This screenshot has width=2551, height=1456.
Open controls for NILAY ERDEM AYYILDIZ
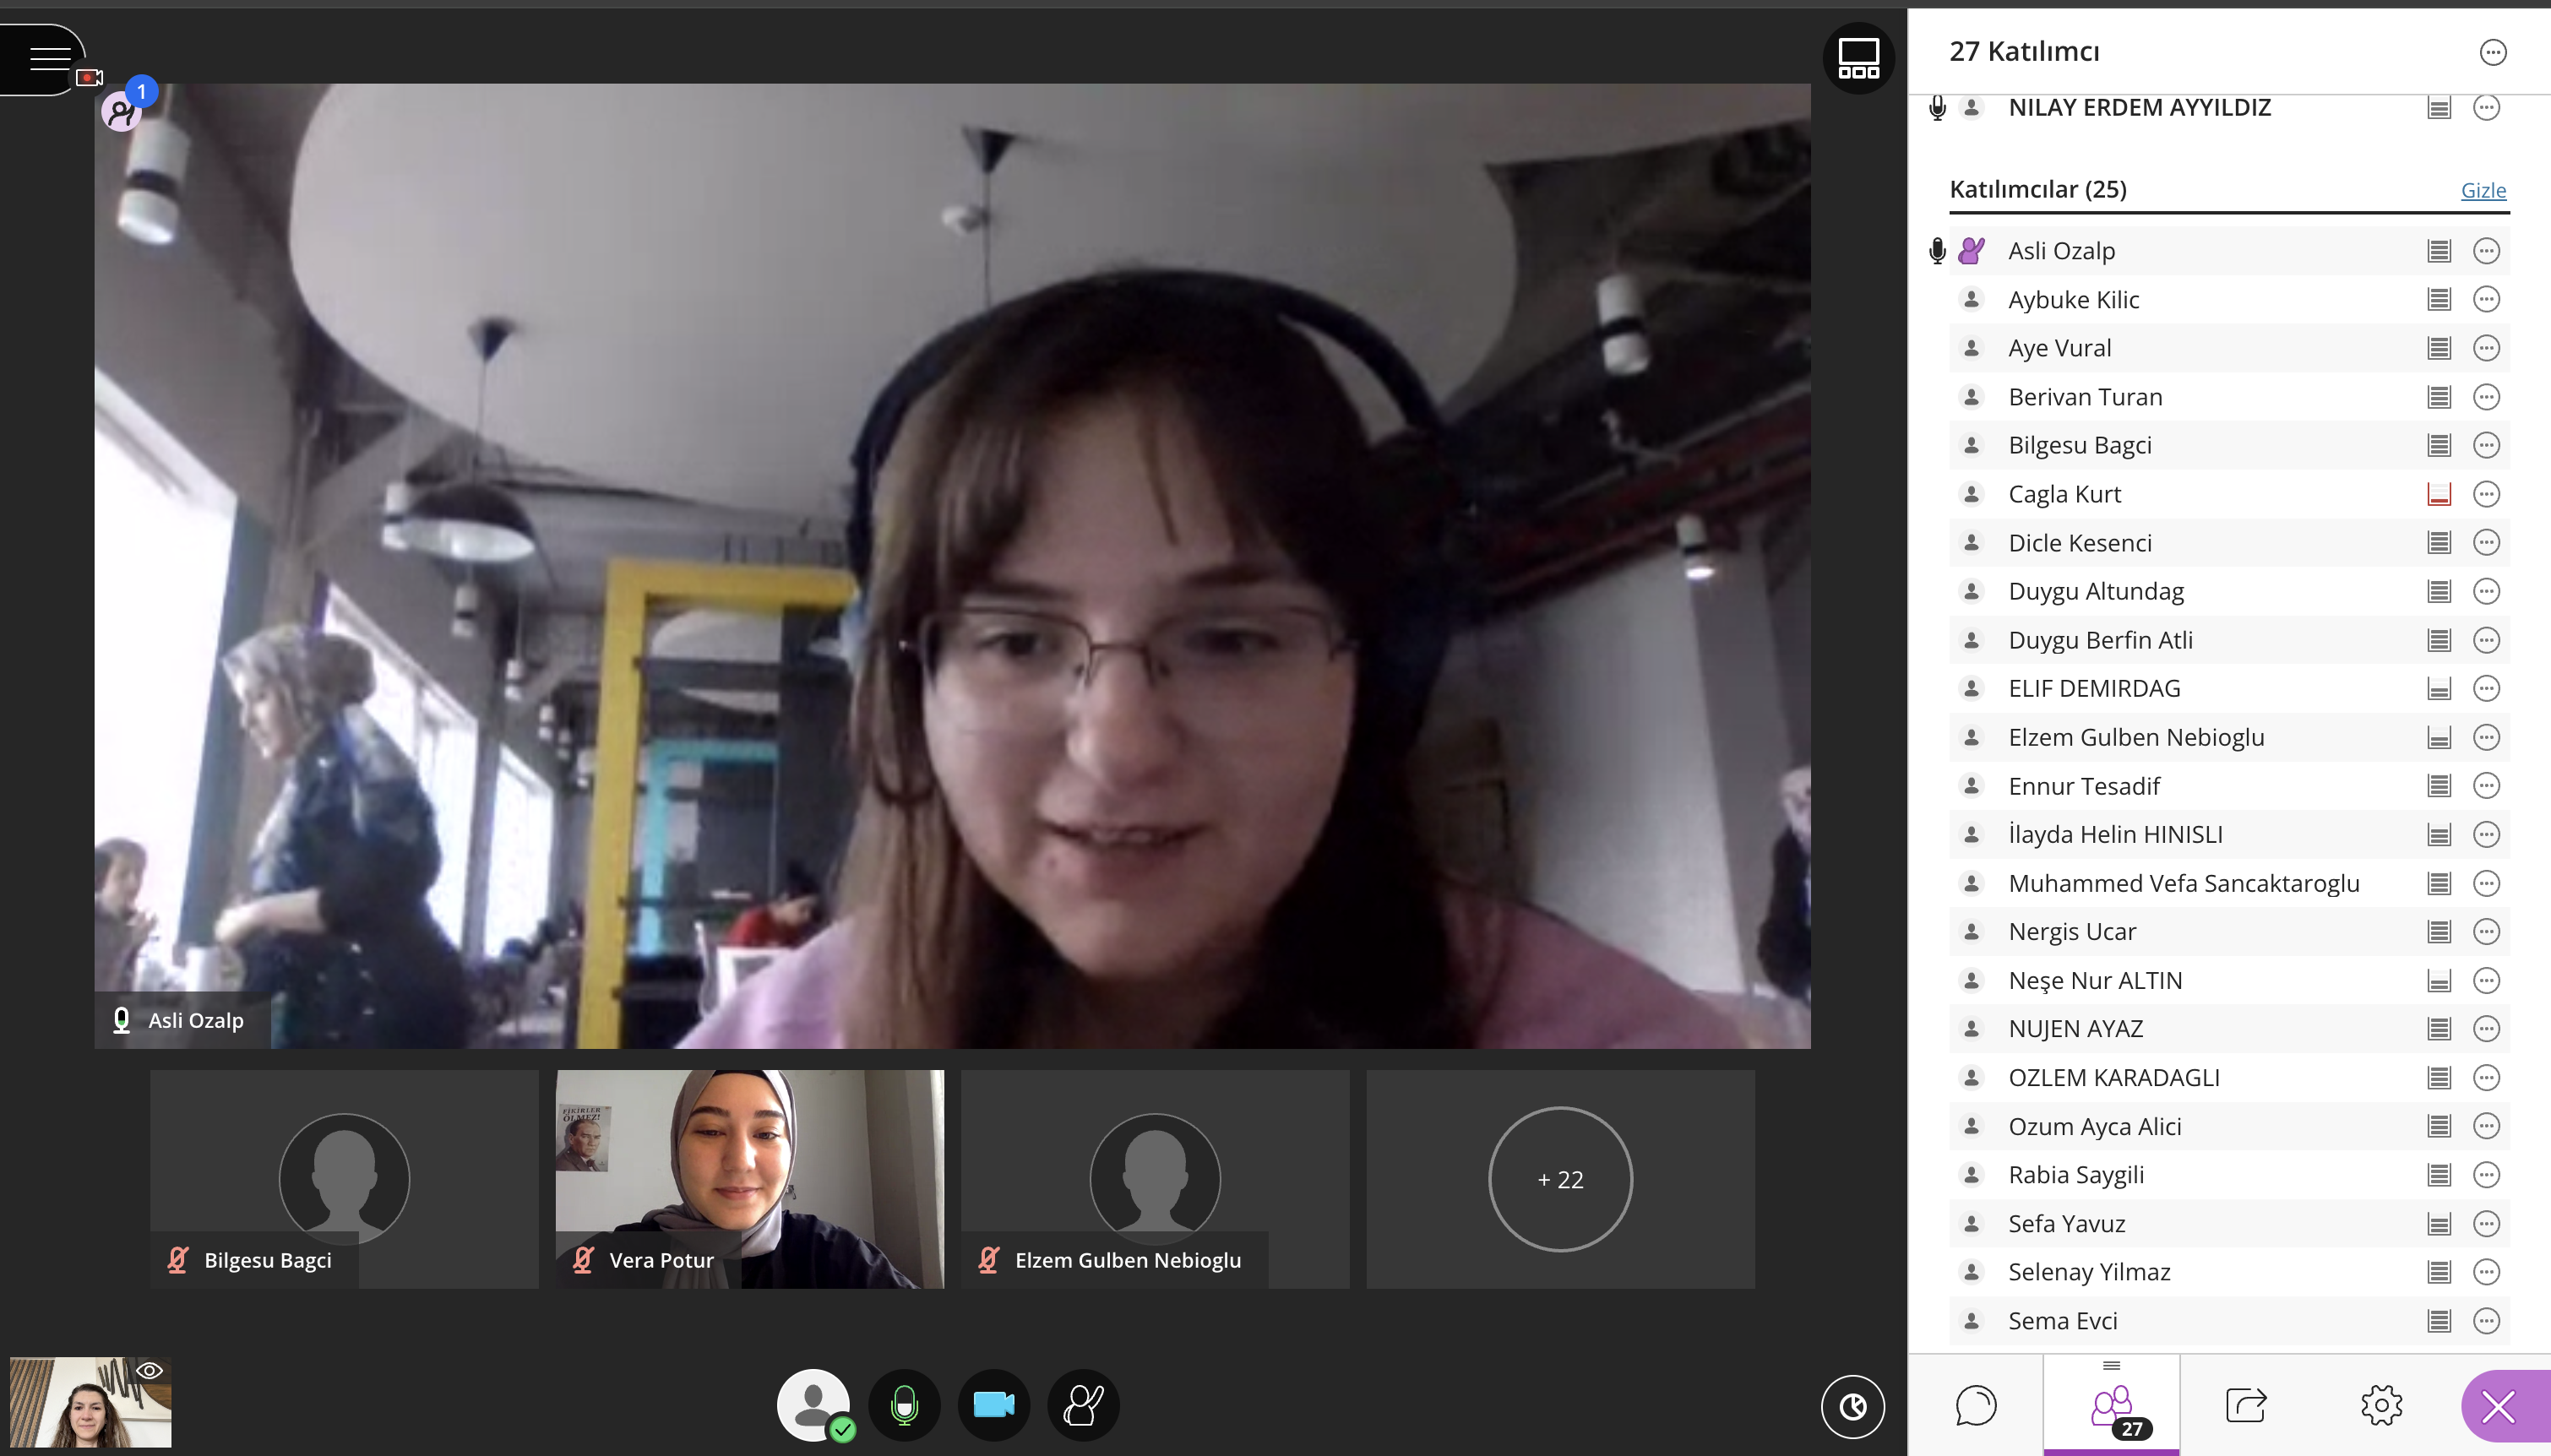[2486, 107]
